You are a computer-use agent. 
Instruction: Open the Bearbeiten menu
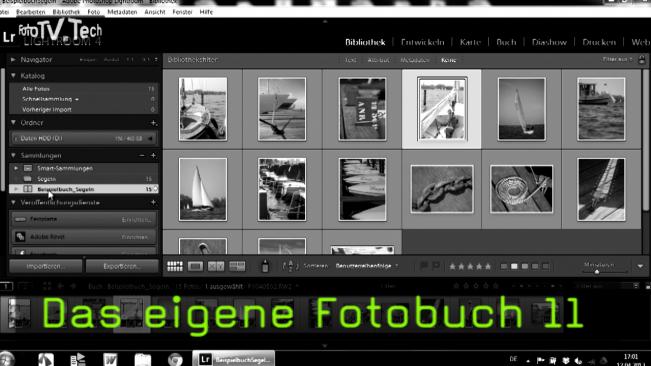click(x=31, y=12)
